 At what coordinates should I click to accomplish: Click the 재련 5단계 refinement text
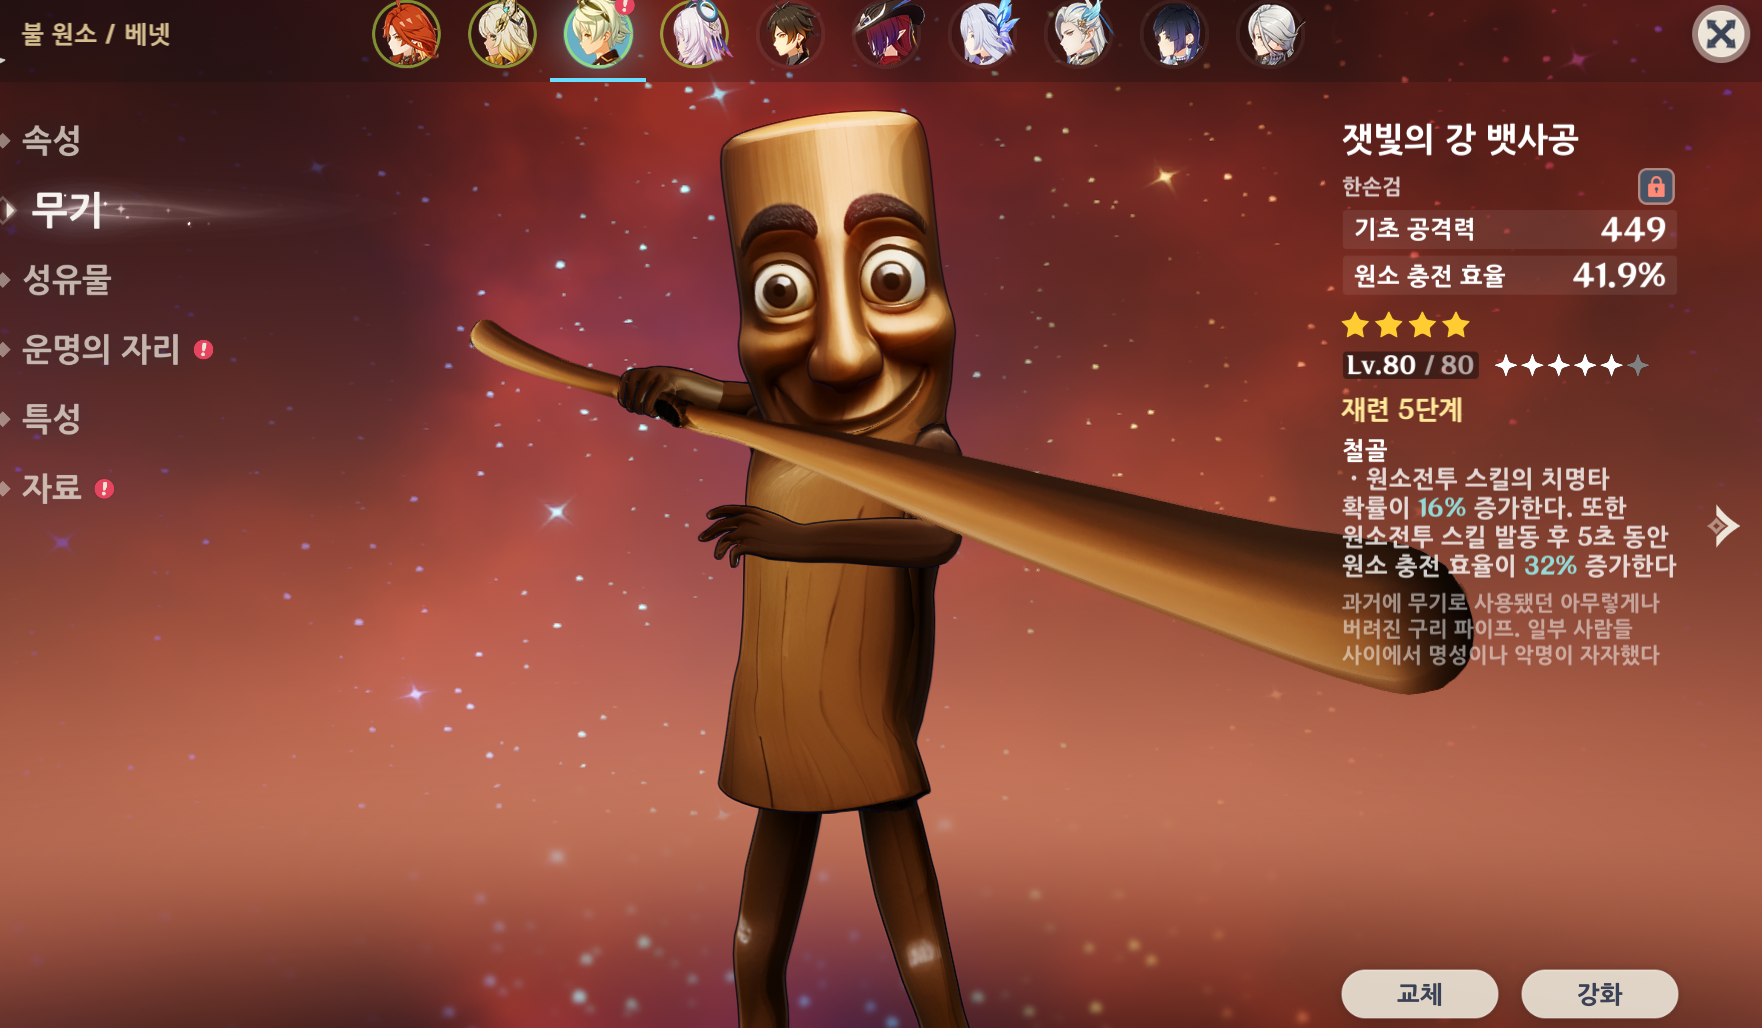(x=1402, y=409)
